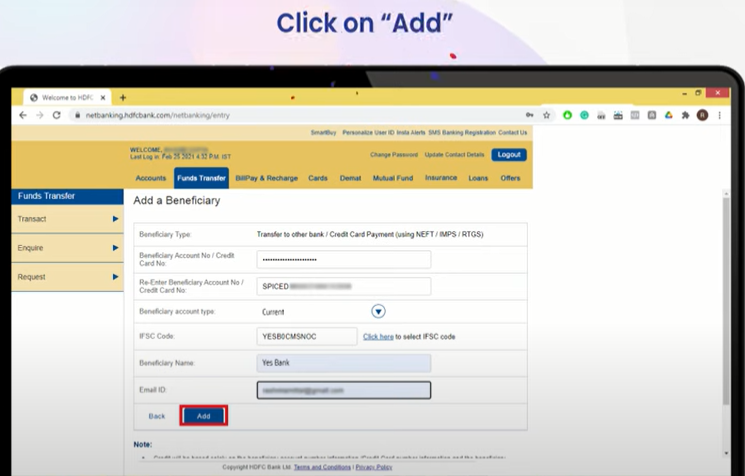The width and height of the screenshot is (745, 476).
Task: Open the Cards tab
Action: (x=318, y=178)
